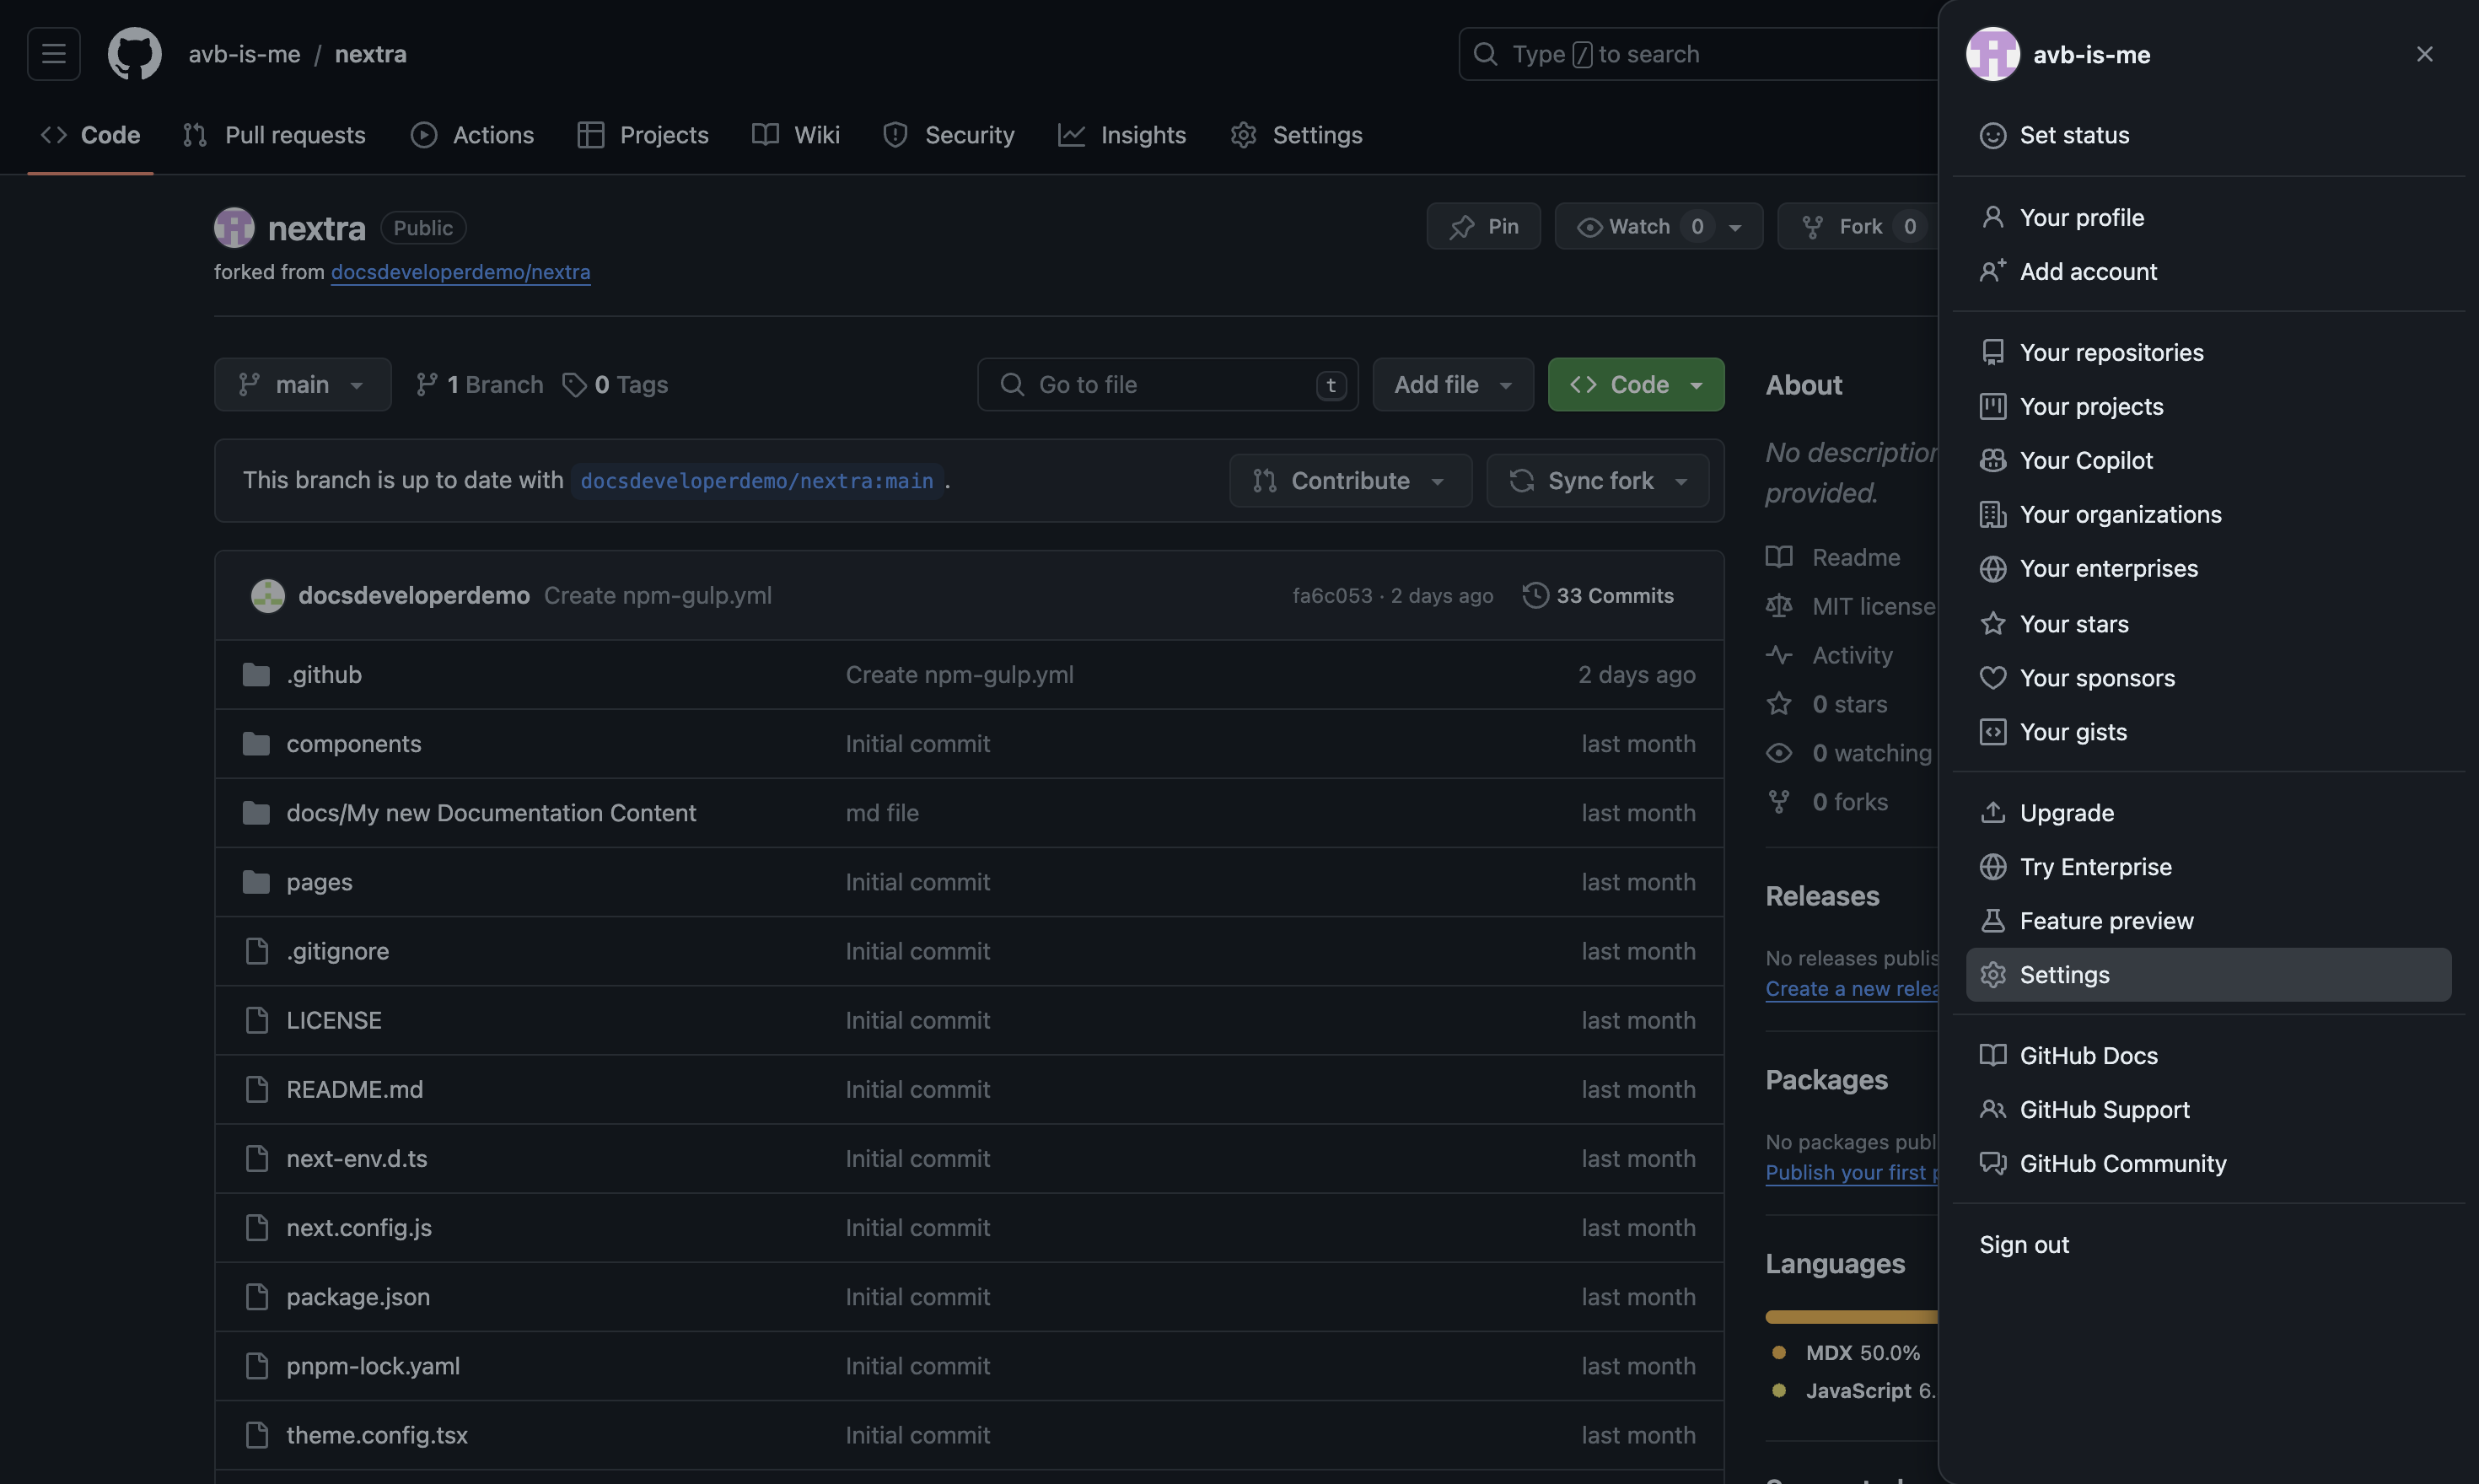Viewport: 2479px width, 1484px height.
Task: Sign out of the account
Action: point(2024,1244)
